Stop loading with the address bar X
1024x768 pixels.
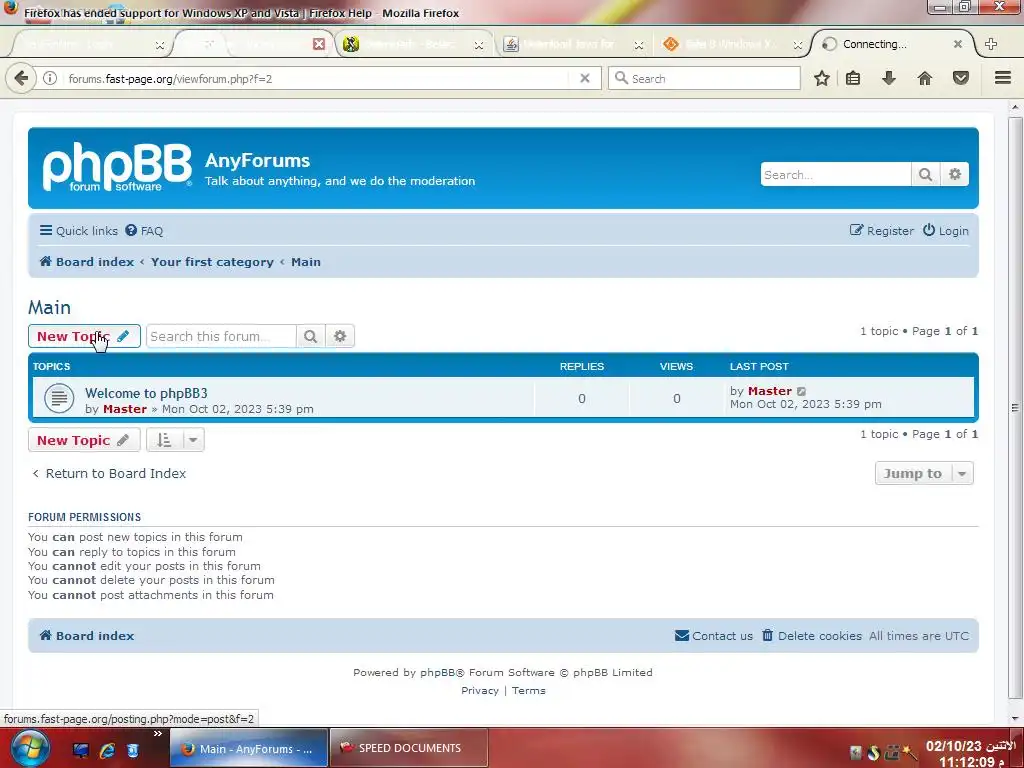584,78
